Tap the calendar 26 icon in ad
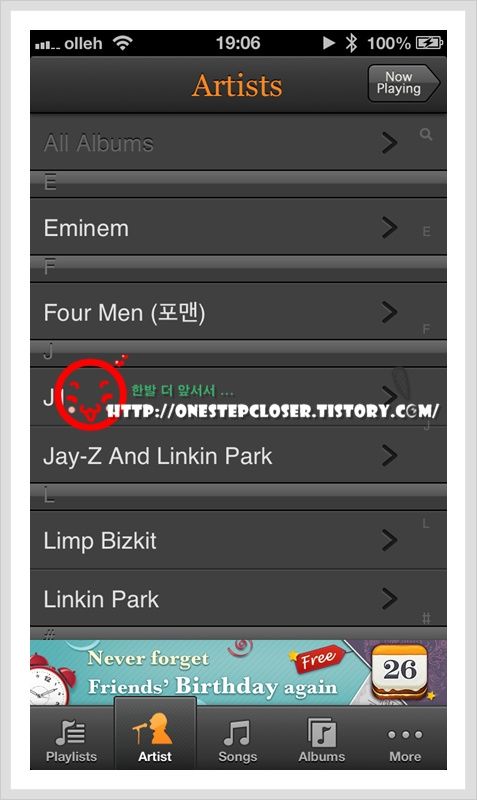The height and width of the screenshot is (800, 477). [x=400, y=672]
